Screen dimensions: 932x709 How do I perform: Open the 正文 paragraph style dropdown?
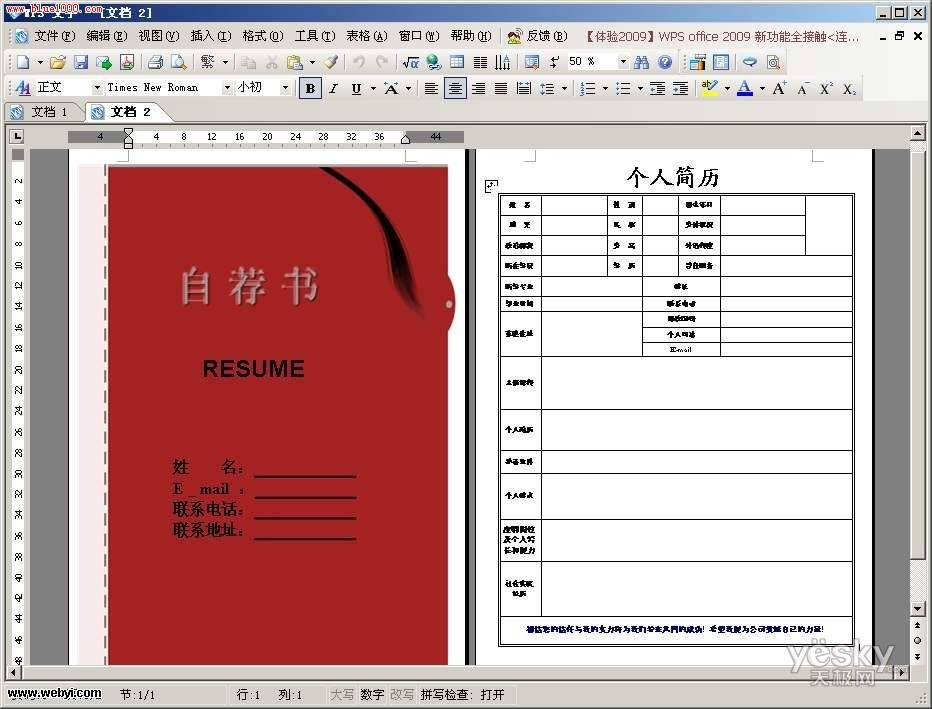pyautogui.click(x=97, y=88)
